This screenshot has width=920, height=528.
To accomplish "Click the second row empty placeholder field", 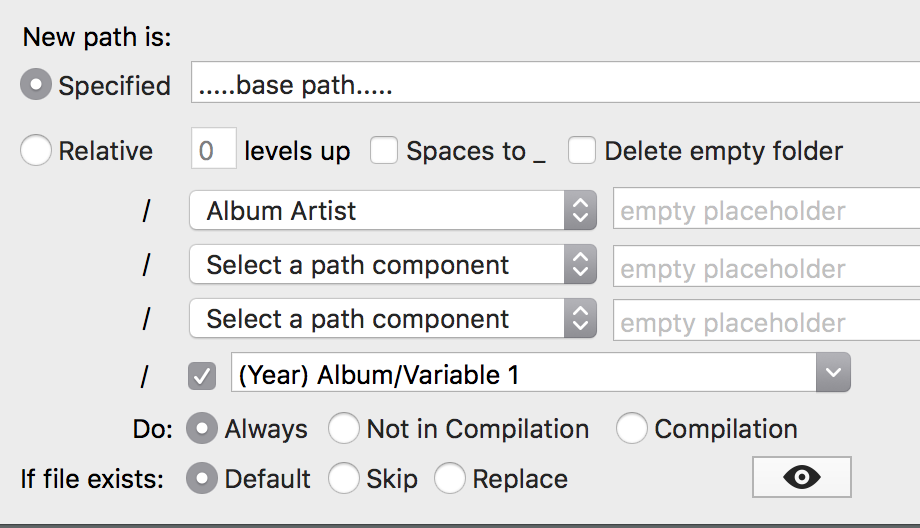I will pyautogui.click(x=765, y=266).
